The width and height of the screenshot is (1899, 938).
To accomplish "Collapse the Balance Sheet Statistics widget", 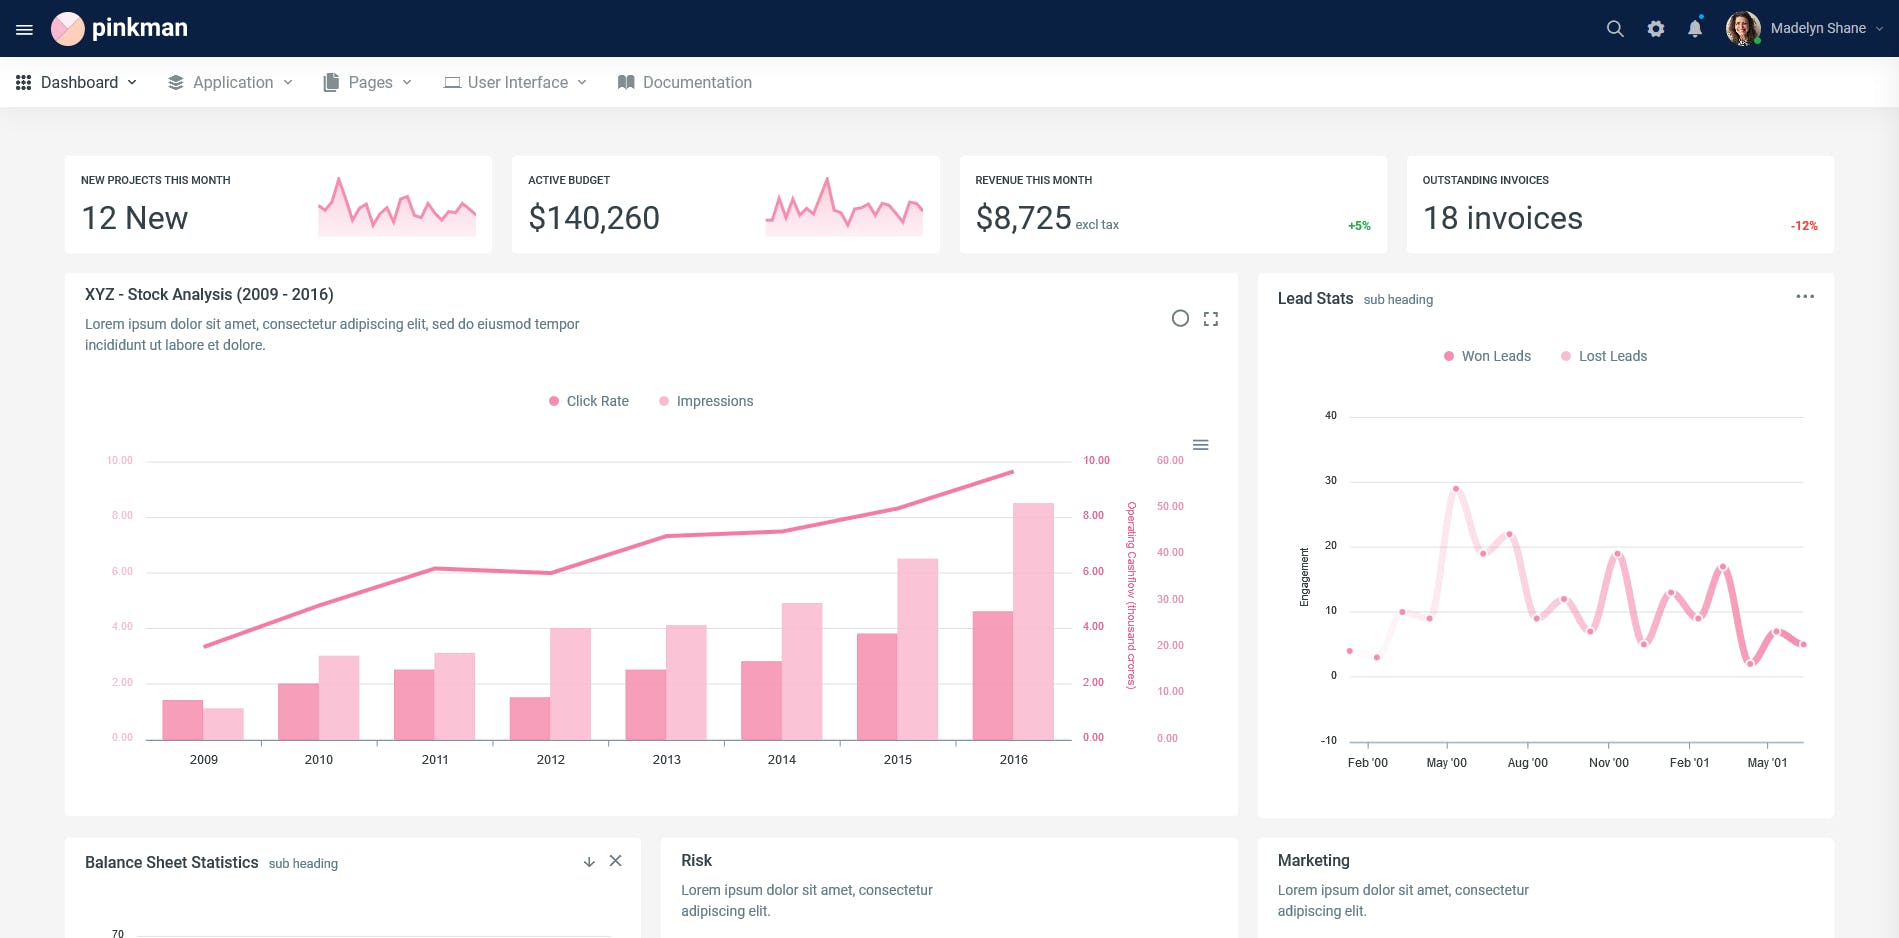I will coord(589,860).
